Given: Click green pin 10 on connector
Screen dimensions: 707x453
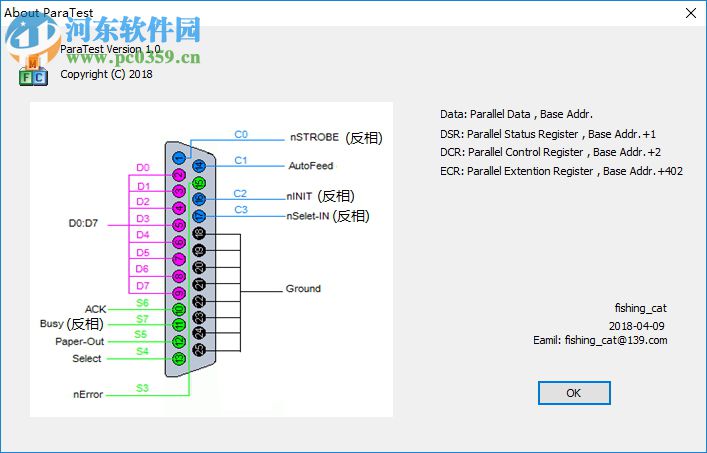Looking at the screenshot, I should [x=179, y=310].
